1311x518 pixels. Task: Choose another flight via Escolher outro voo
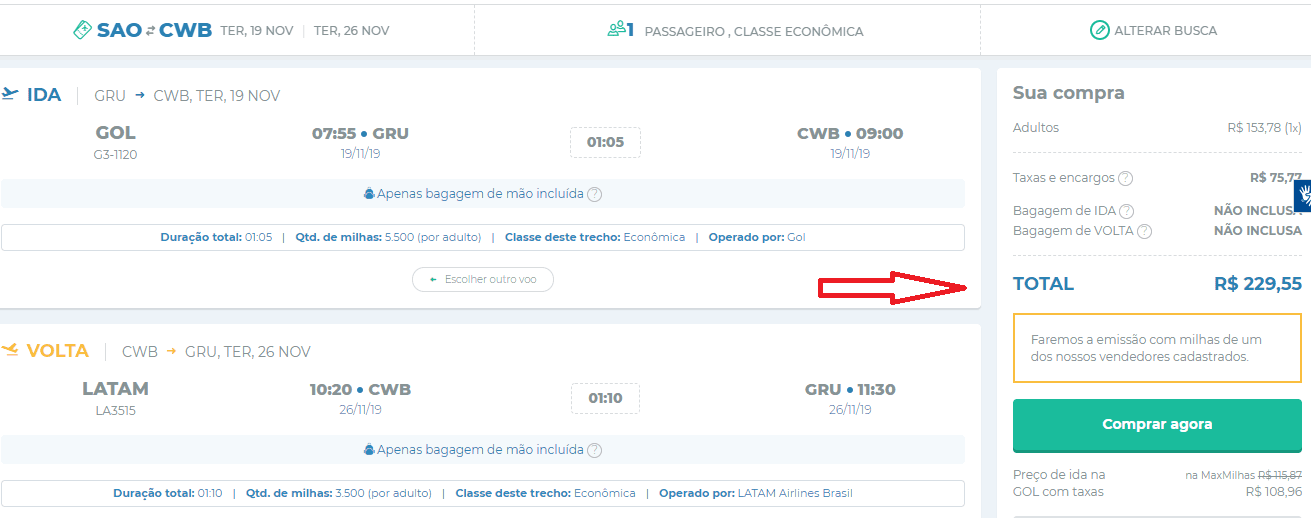coord(483,279)
